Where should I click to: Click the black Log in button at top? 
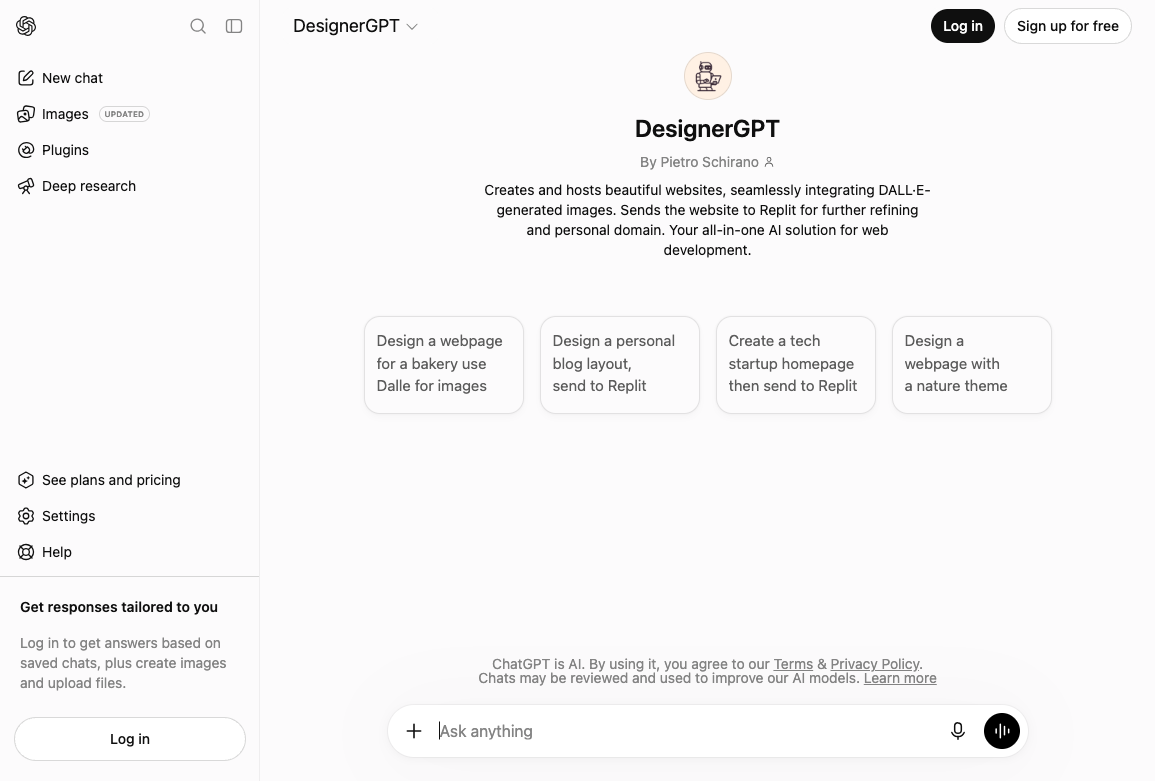[x=963, y=26]
